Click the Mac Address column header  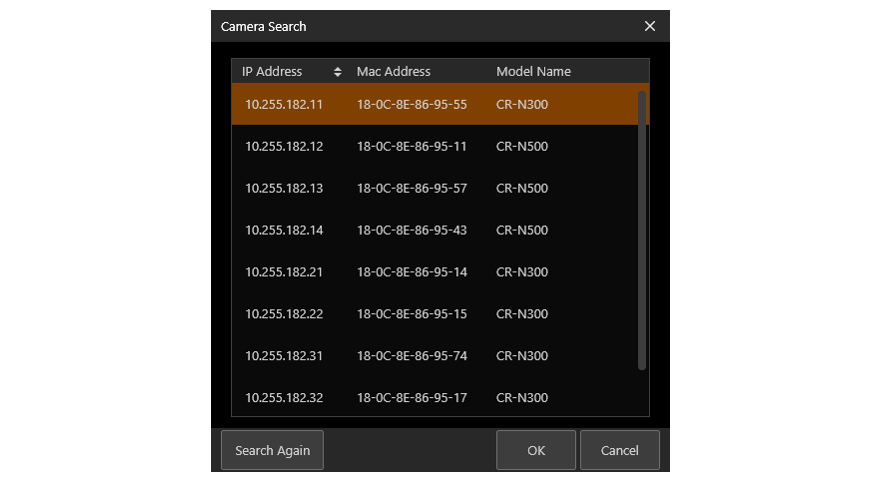(394, 72)
